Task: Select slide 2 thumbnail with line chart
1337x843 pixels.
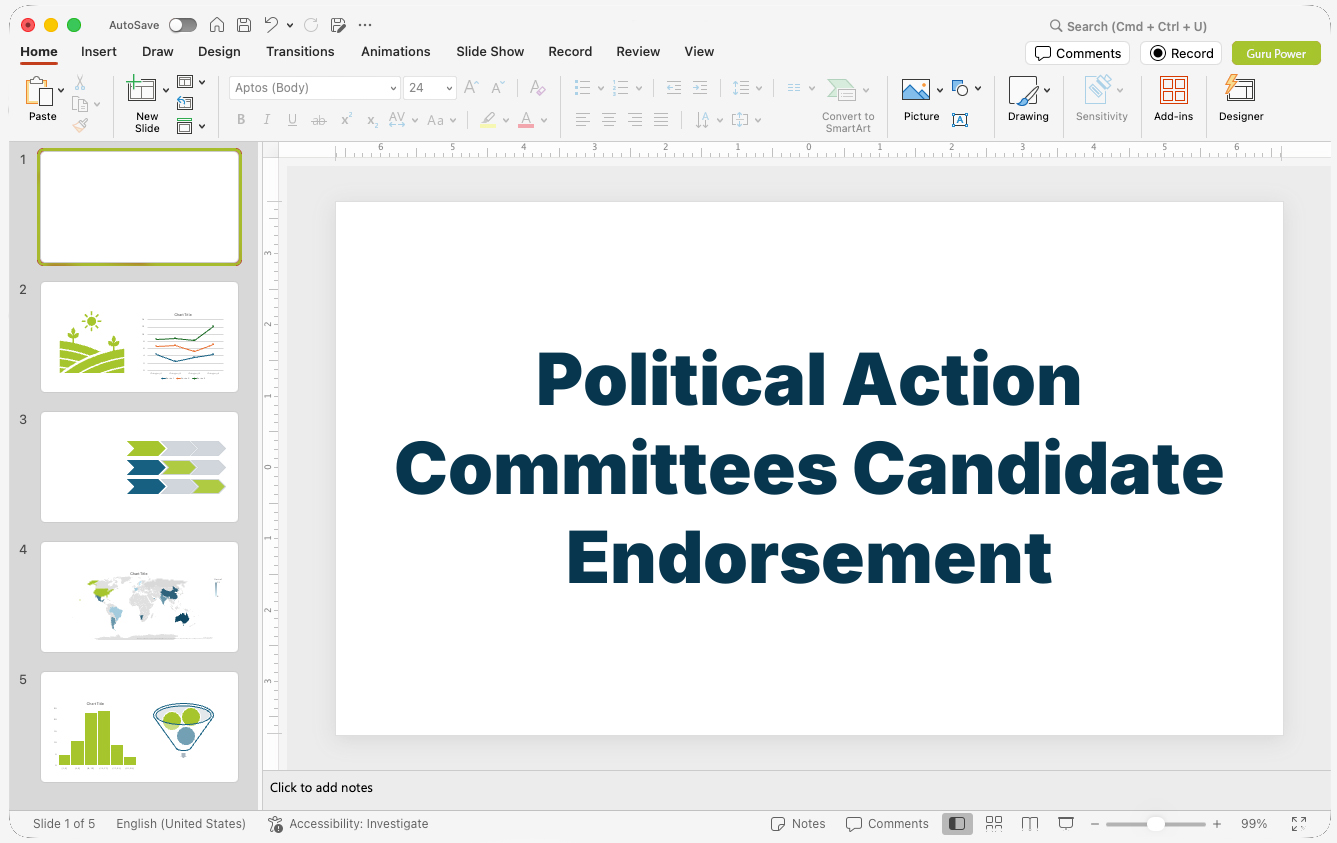Action: click(x=139, y=337)
